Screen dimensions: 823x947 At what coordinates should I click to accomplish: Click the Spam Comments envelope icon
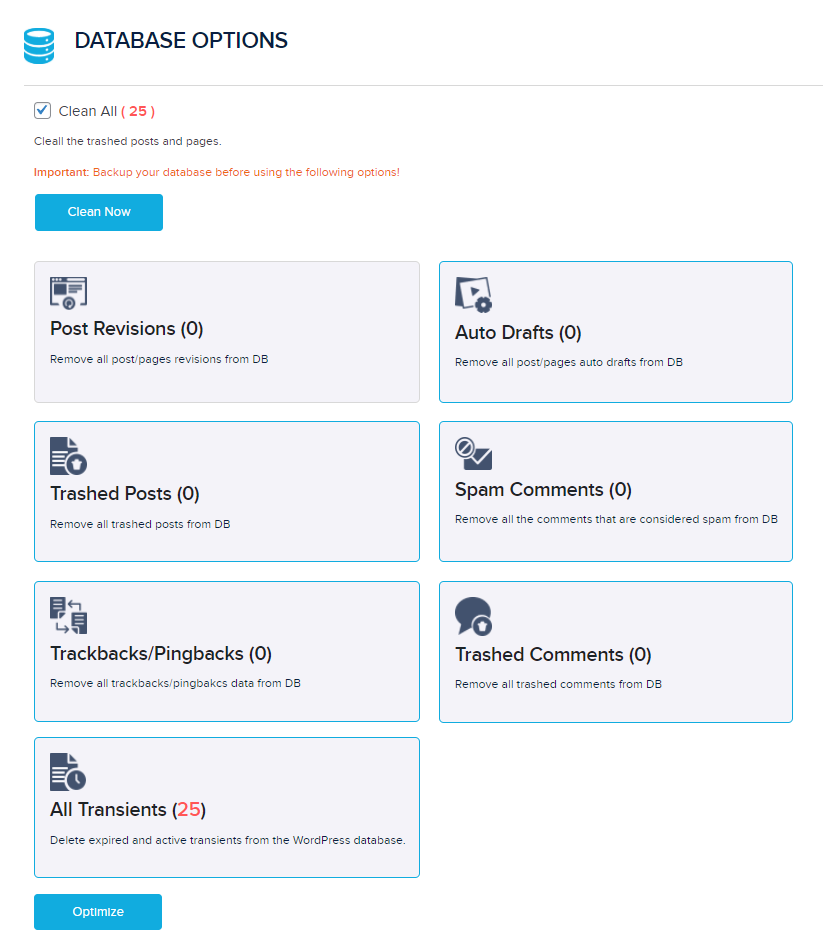473,454
